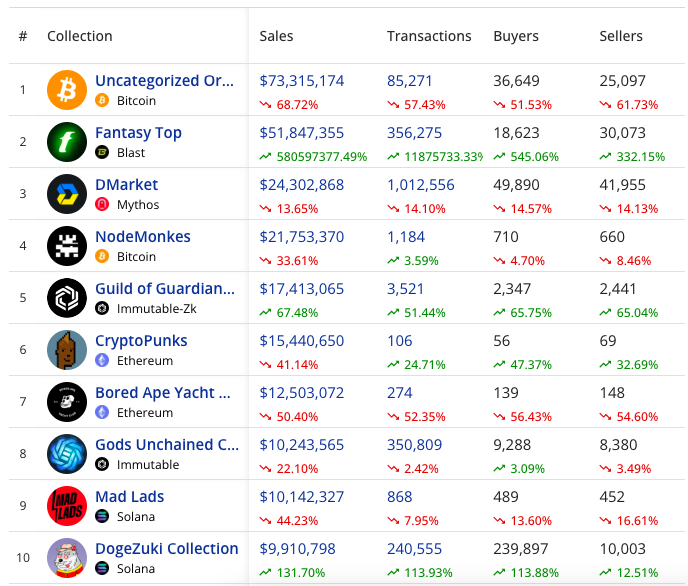Open the Bored Ape Yacht ... link

tap(163, 393)
